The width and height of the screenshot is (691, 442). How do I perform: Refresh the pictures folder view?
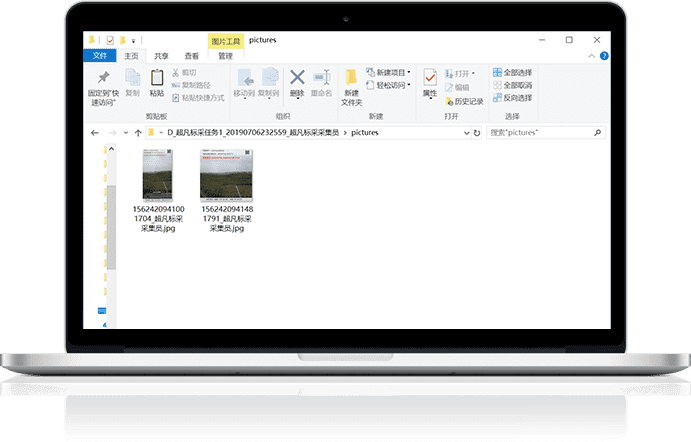[477, 133]
